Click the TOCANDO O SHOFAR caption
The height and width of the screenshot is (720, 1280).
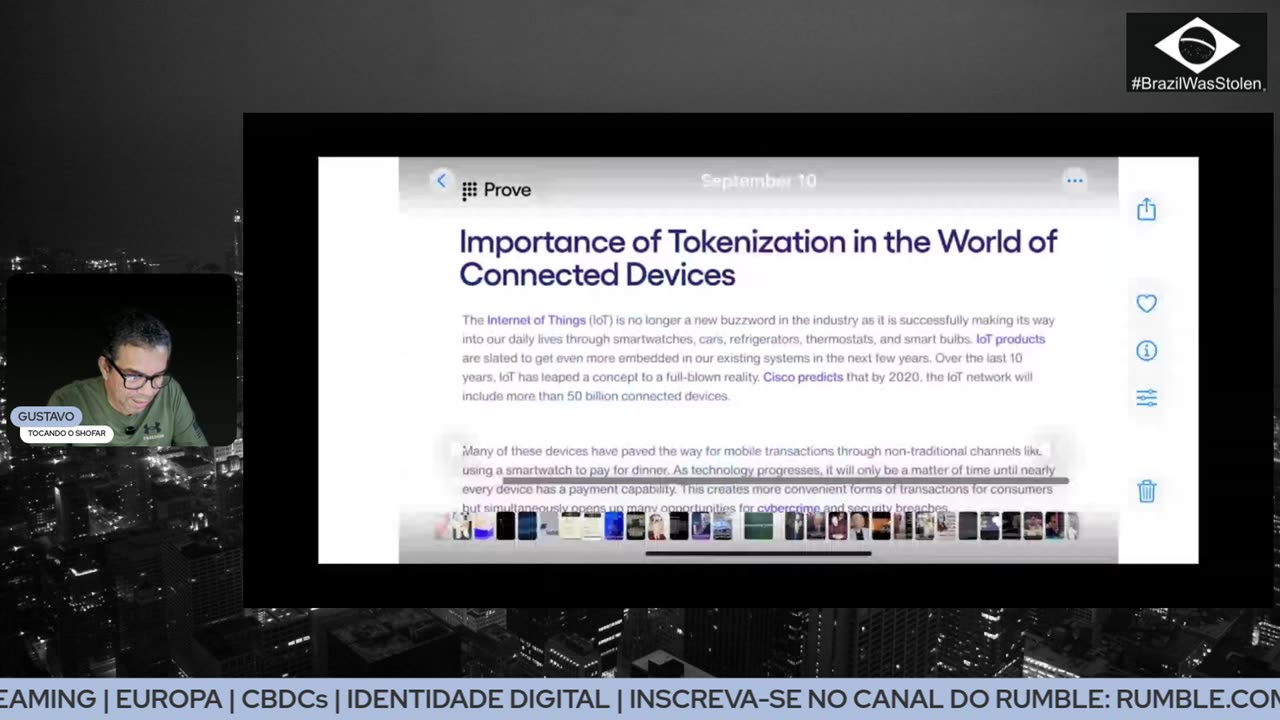66,433
